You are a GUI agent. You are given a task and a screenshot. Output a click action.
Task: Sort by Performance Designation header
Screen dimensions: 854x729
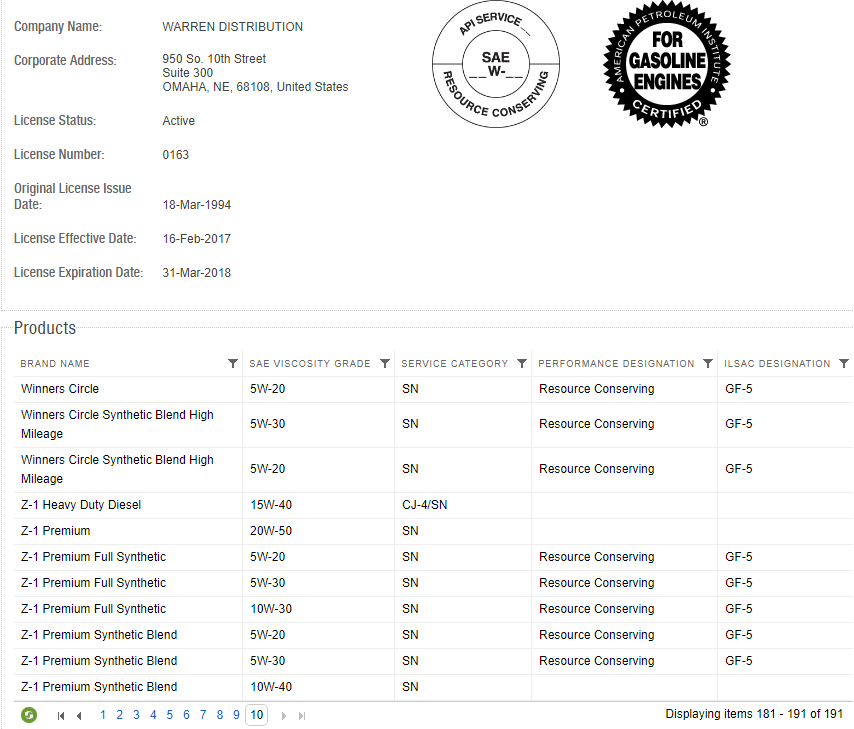(x=616, y=363)
